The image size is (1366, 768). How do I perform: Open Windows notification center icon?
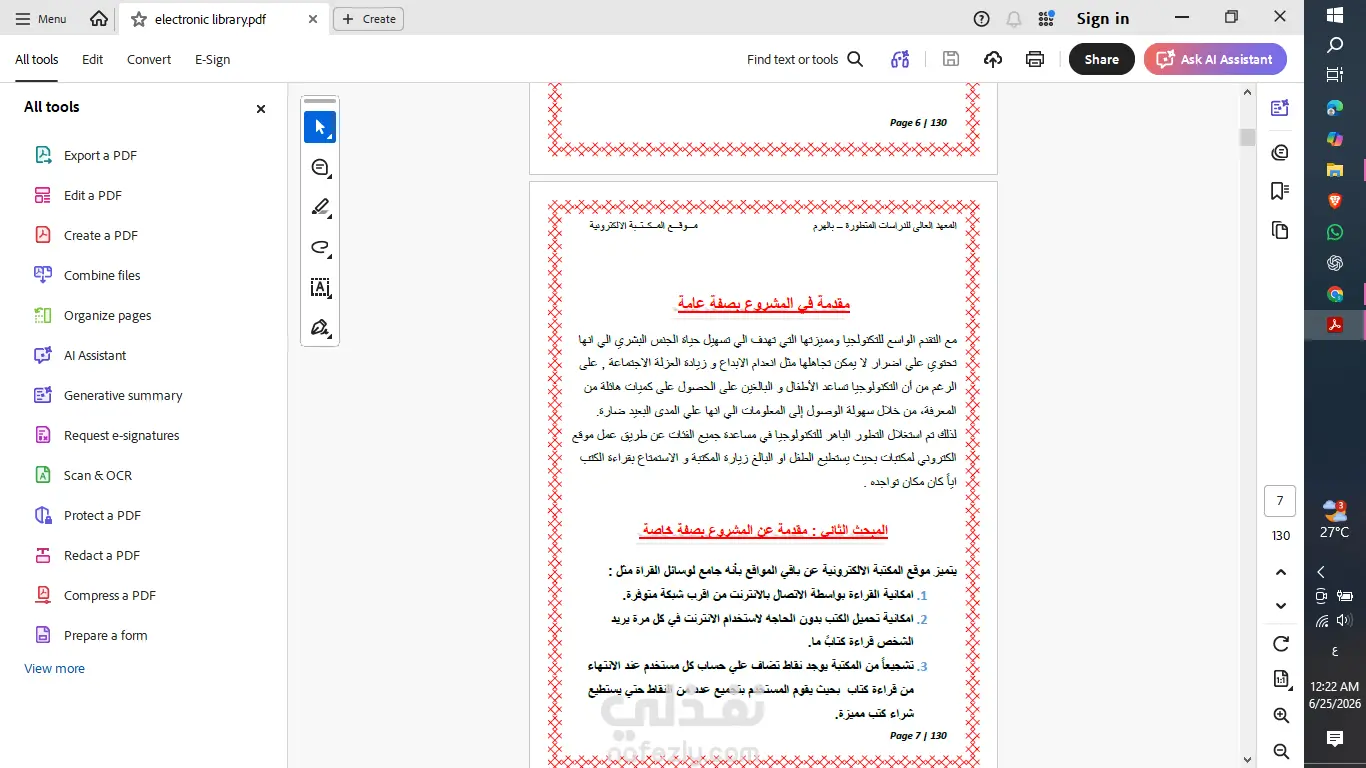pos(1334,738)
